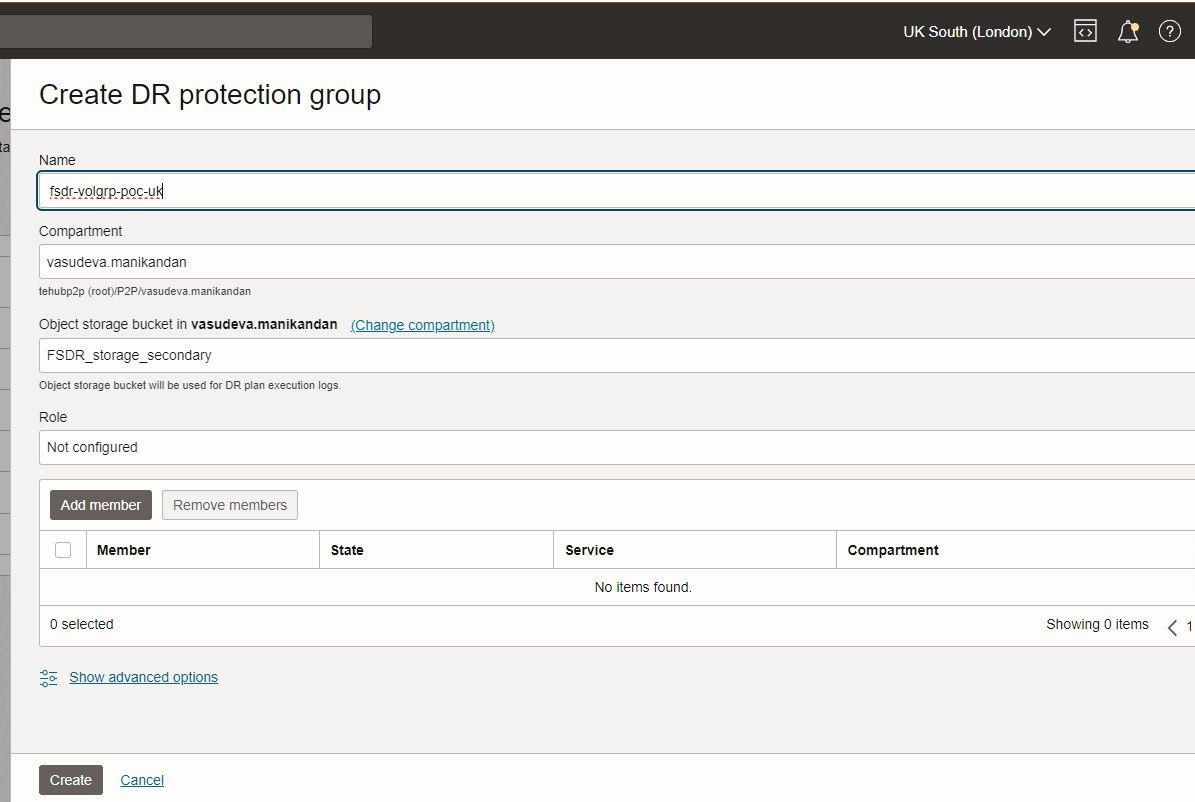Viewport: 1195px width, 802px height.
Task: Click the Create button
Action: pos(71,780)
